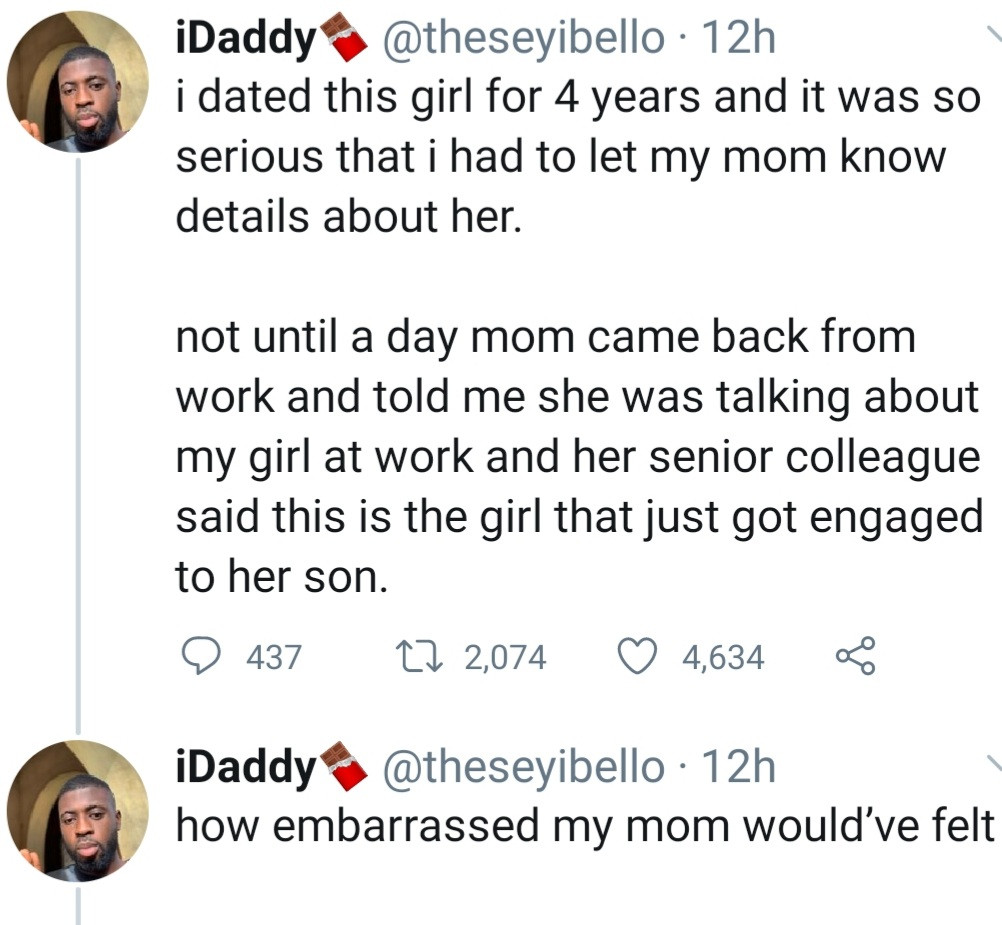
Task: Click chocolate bar emoji in first tweet's name
Action: (343, 40)
